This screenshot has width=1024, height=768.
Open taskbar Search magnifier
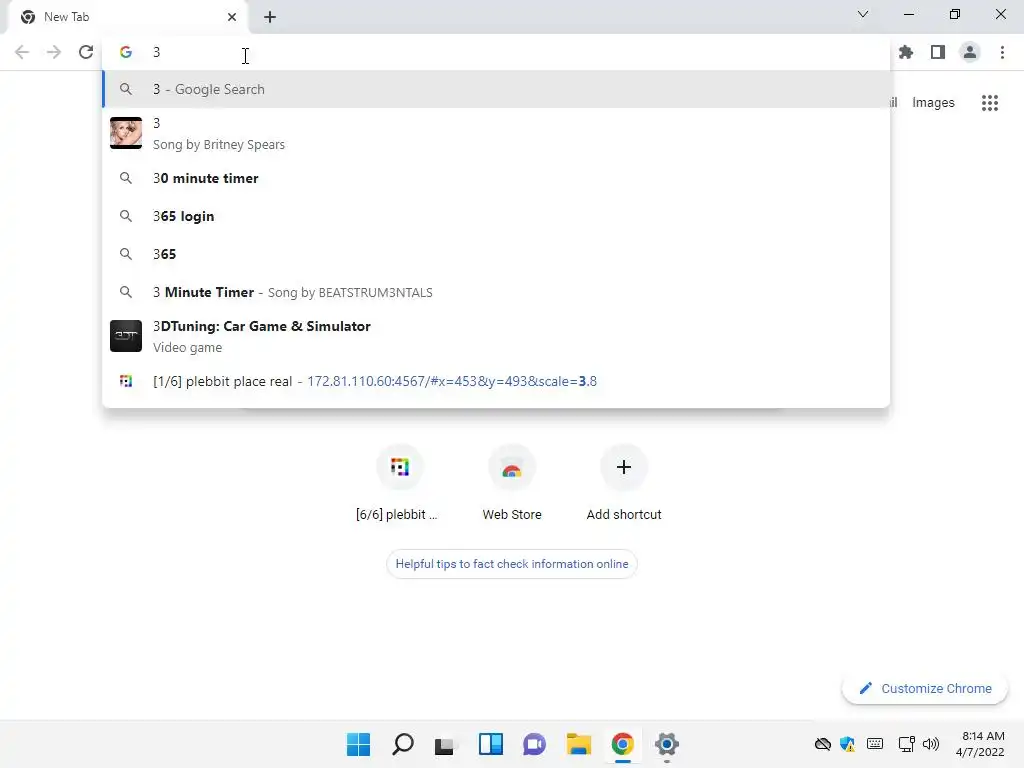[x=403, y=744]
